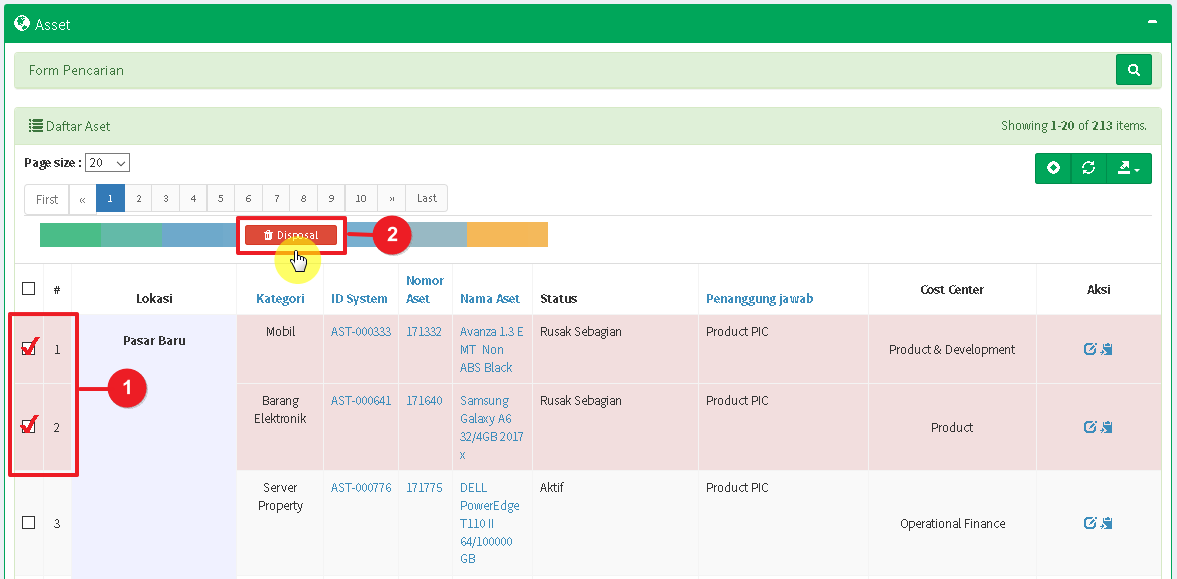Screen dimensions: 1177x579
Task: Jump to the Last page
Action: [x=427, y=198]
